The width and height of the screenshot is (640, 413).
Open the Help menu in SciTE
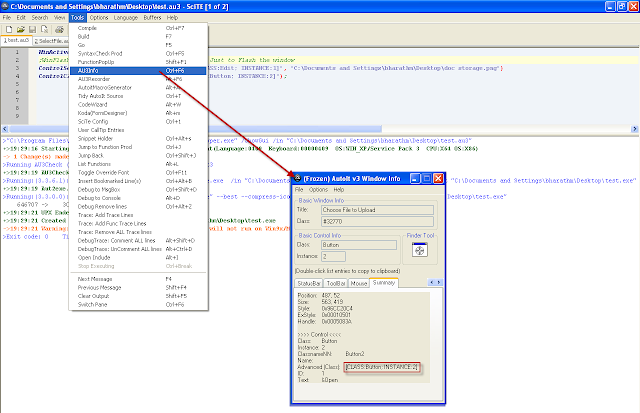[x=172, y=18]
